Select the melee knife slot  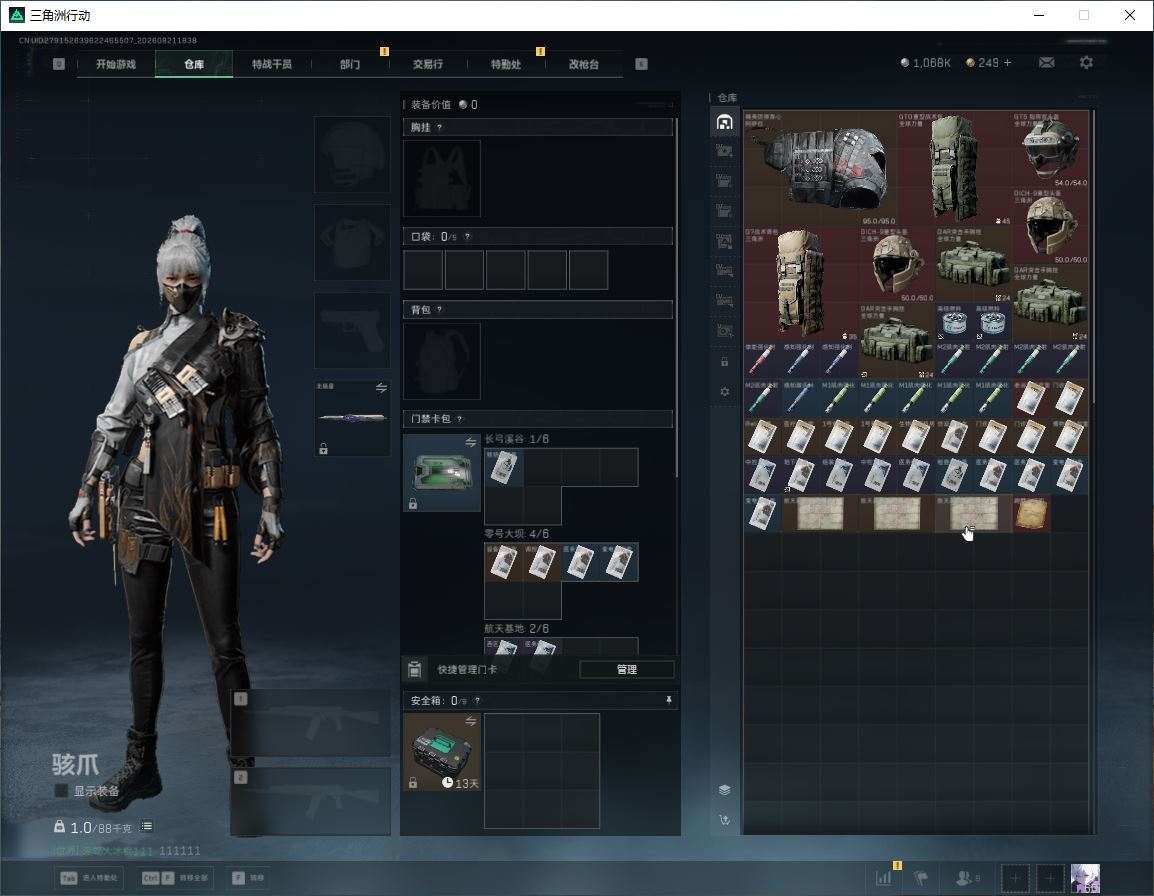click(353, 418)
